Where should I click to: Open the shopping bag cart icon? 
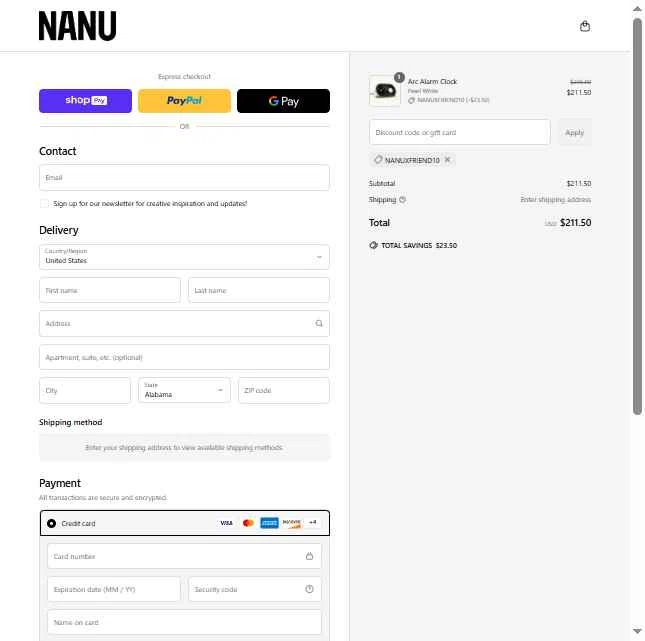pos(585,26)
